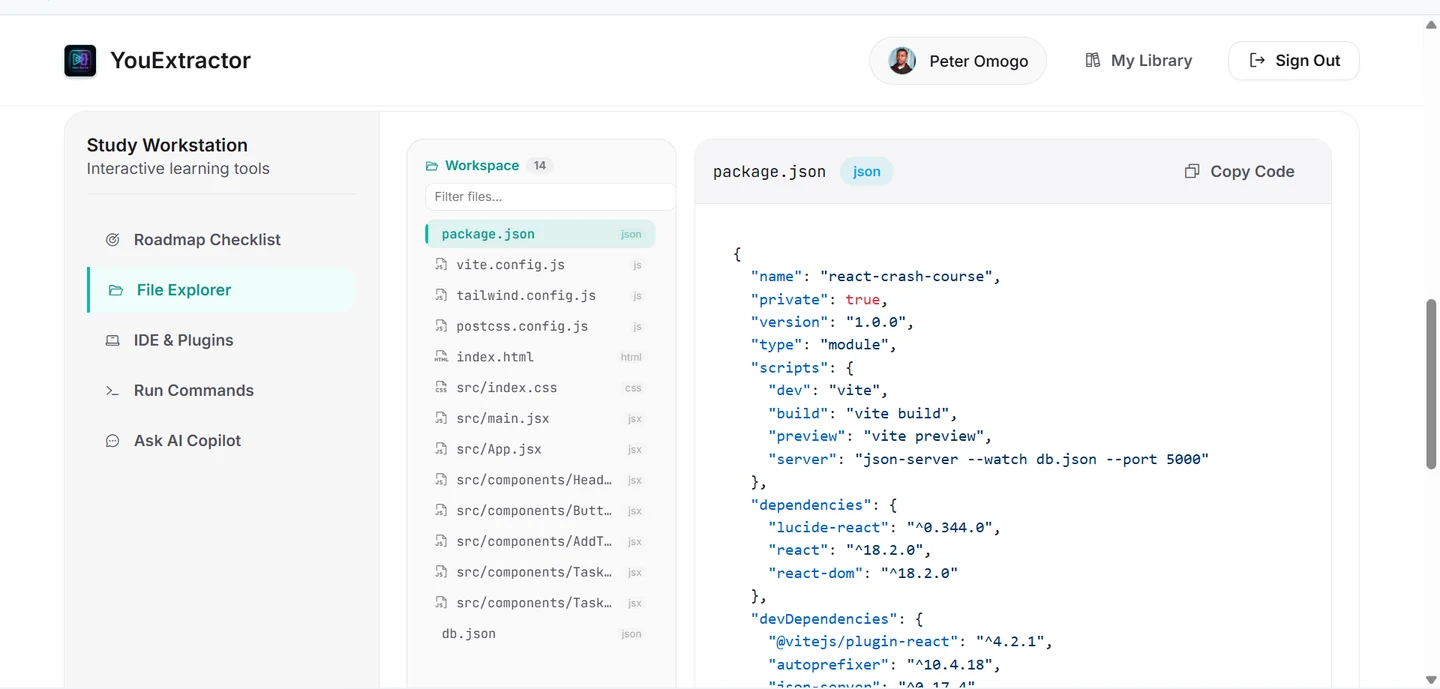
Task: Click the package.json title in code header
Action: pyautogui.click(x=769, y=171)
